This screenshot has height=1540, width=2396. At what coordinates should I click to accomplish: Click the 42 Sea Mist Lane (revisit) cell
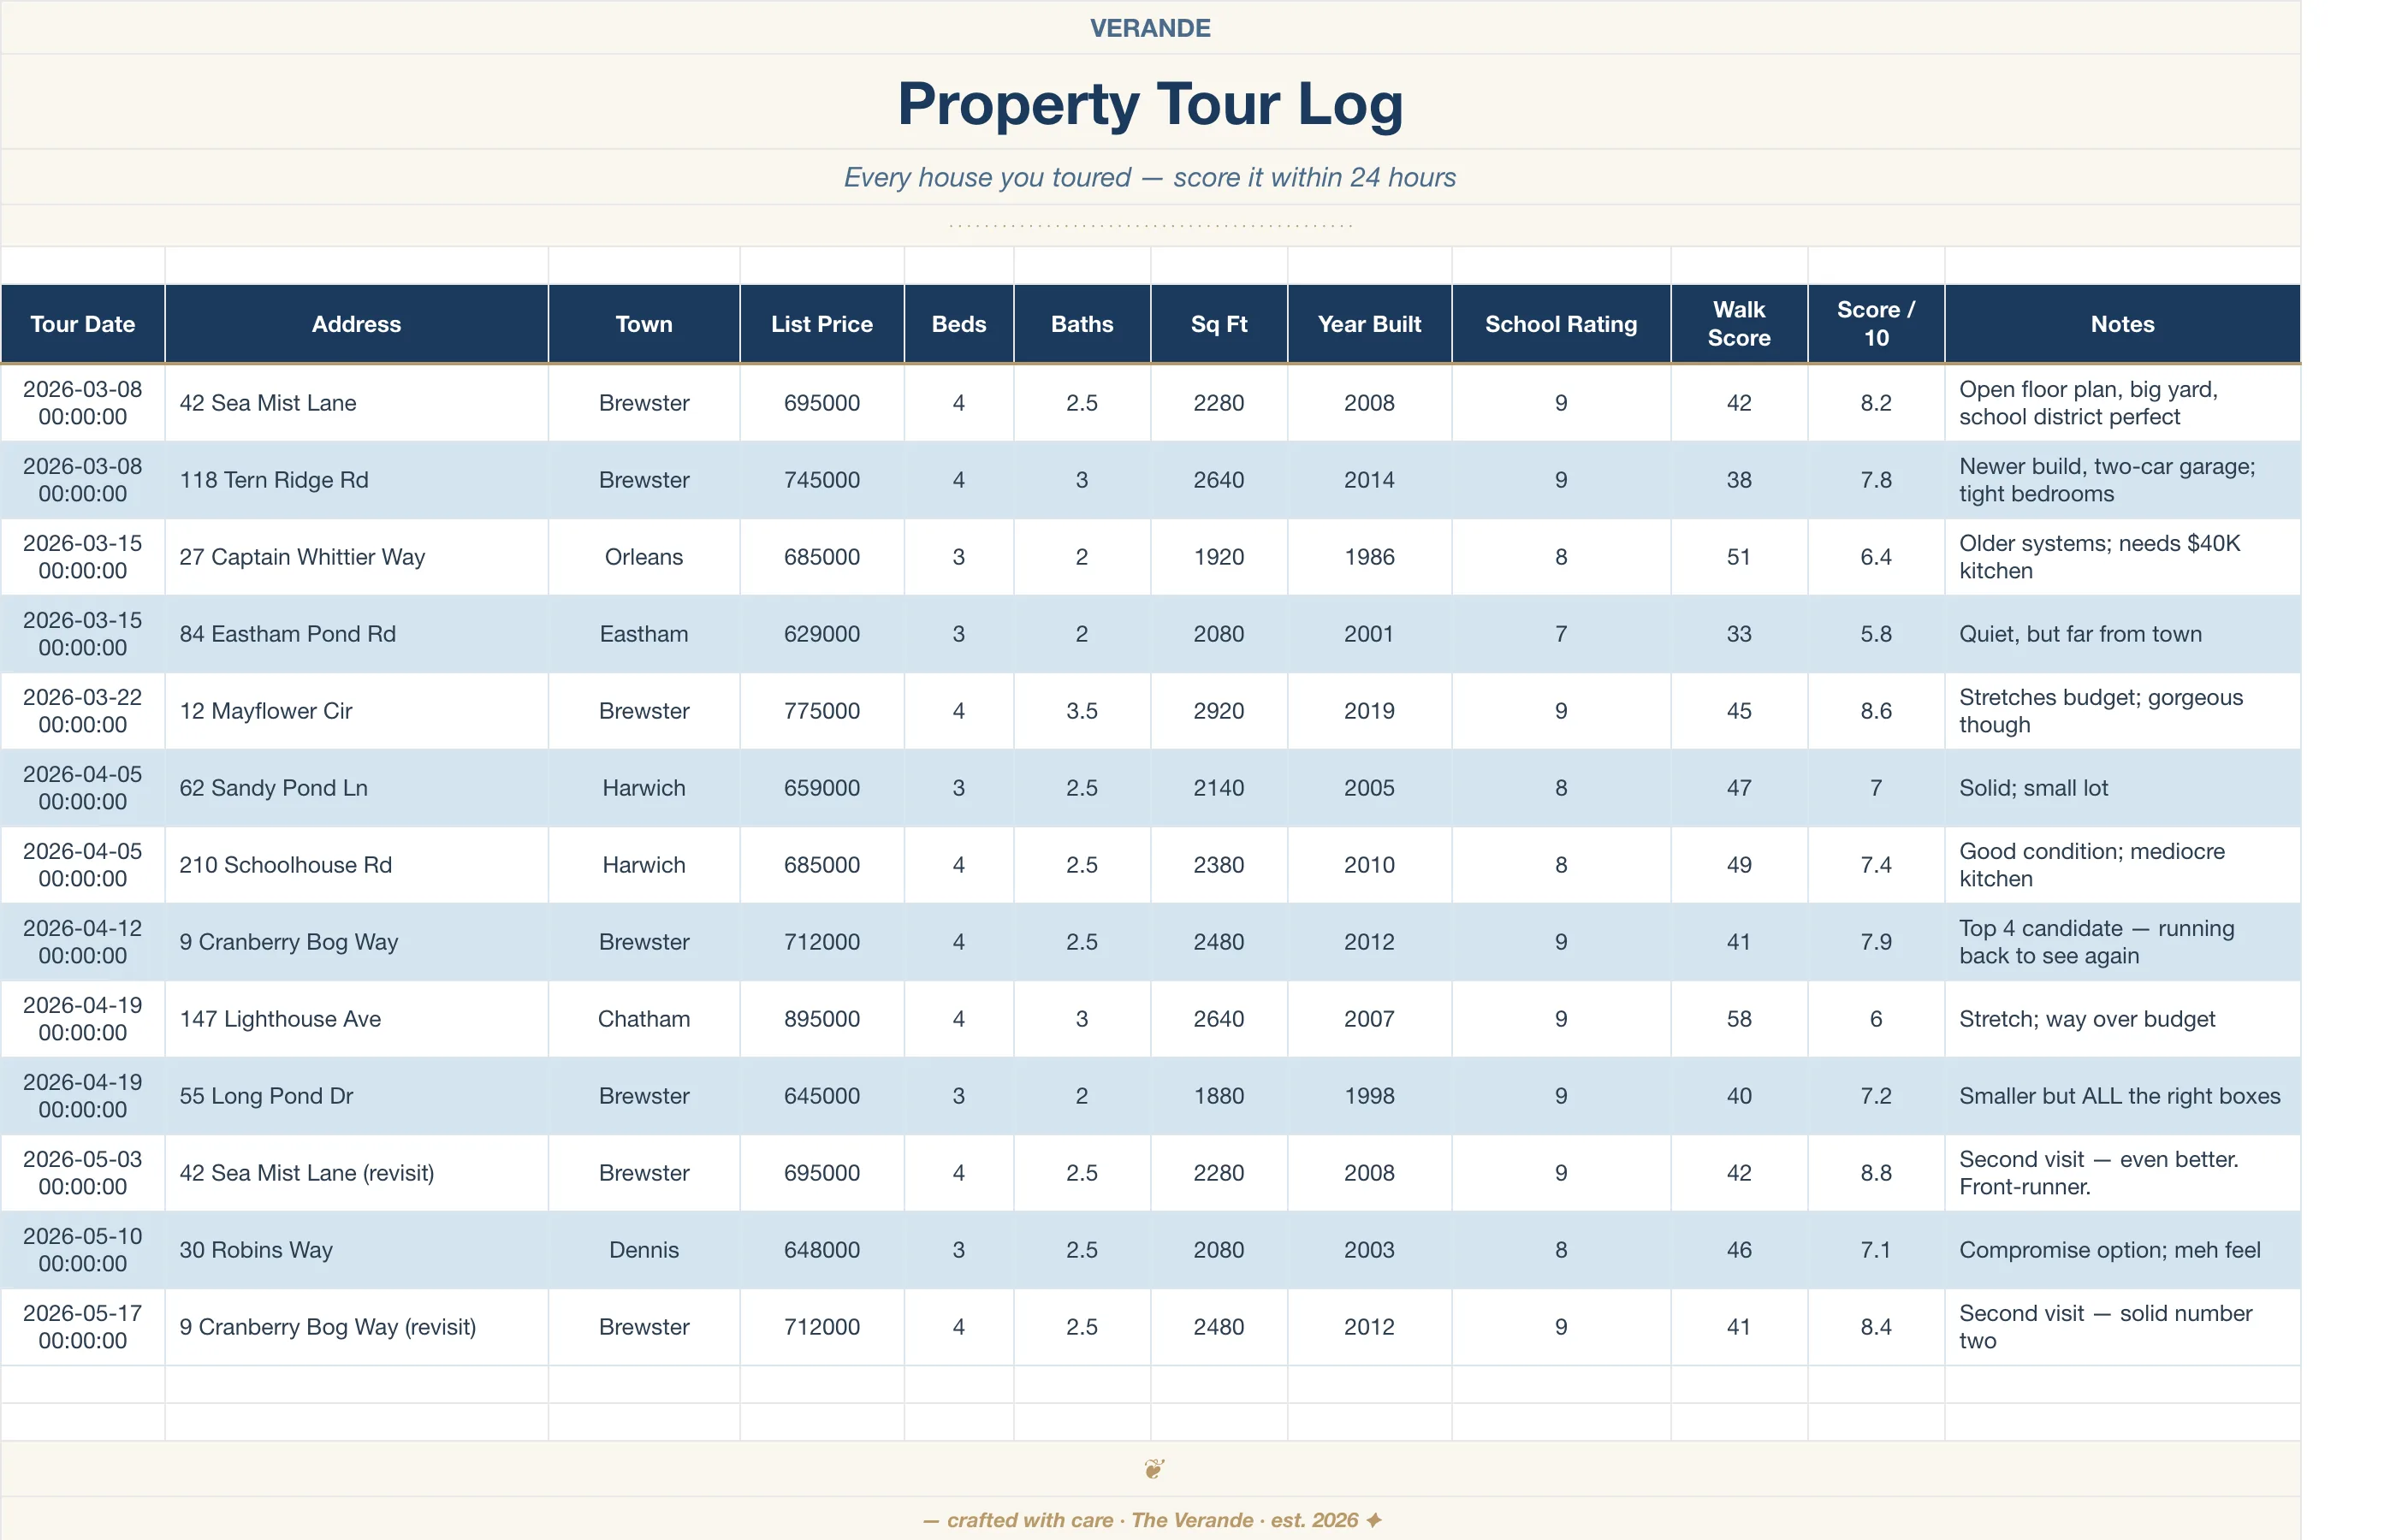[x=356, y=1173]
